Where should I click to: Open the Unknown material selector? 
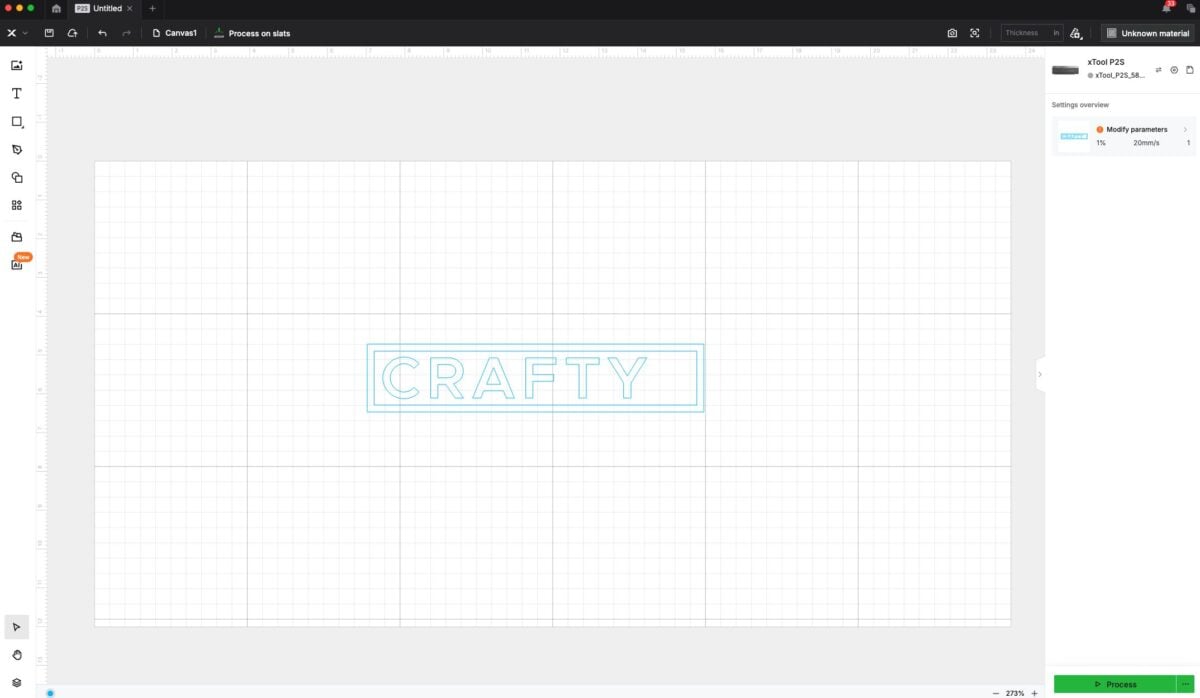1148,33
